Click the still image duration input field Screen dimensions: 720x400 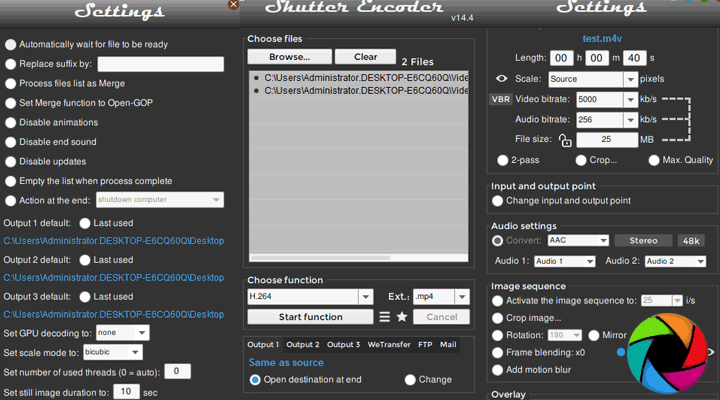point(125,392)
